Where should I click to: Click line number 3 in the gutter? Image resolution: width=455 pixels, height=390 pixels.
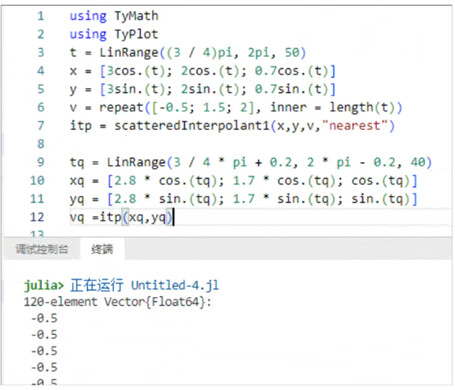(x=41, y=53)
